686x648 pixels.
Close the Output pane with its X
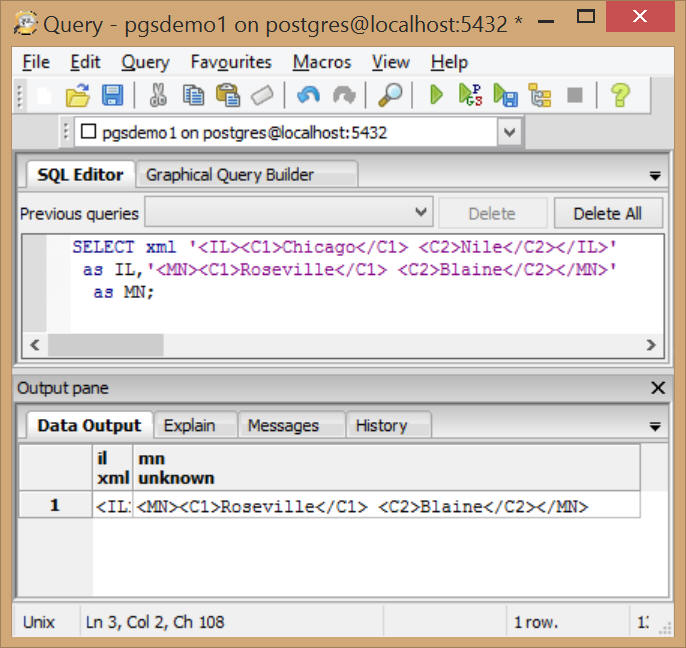(x=658, y=388)
